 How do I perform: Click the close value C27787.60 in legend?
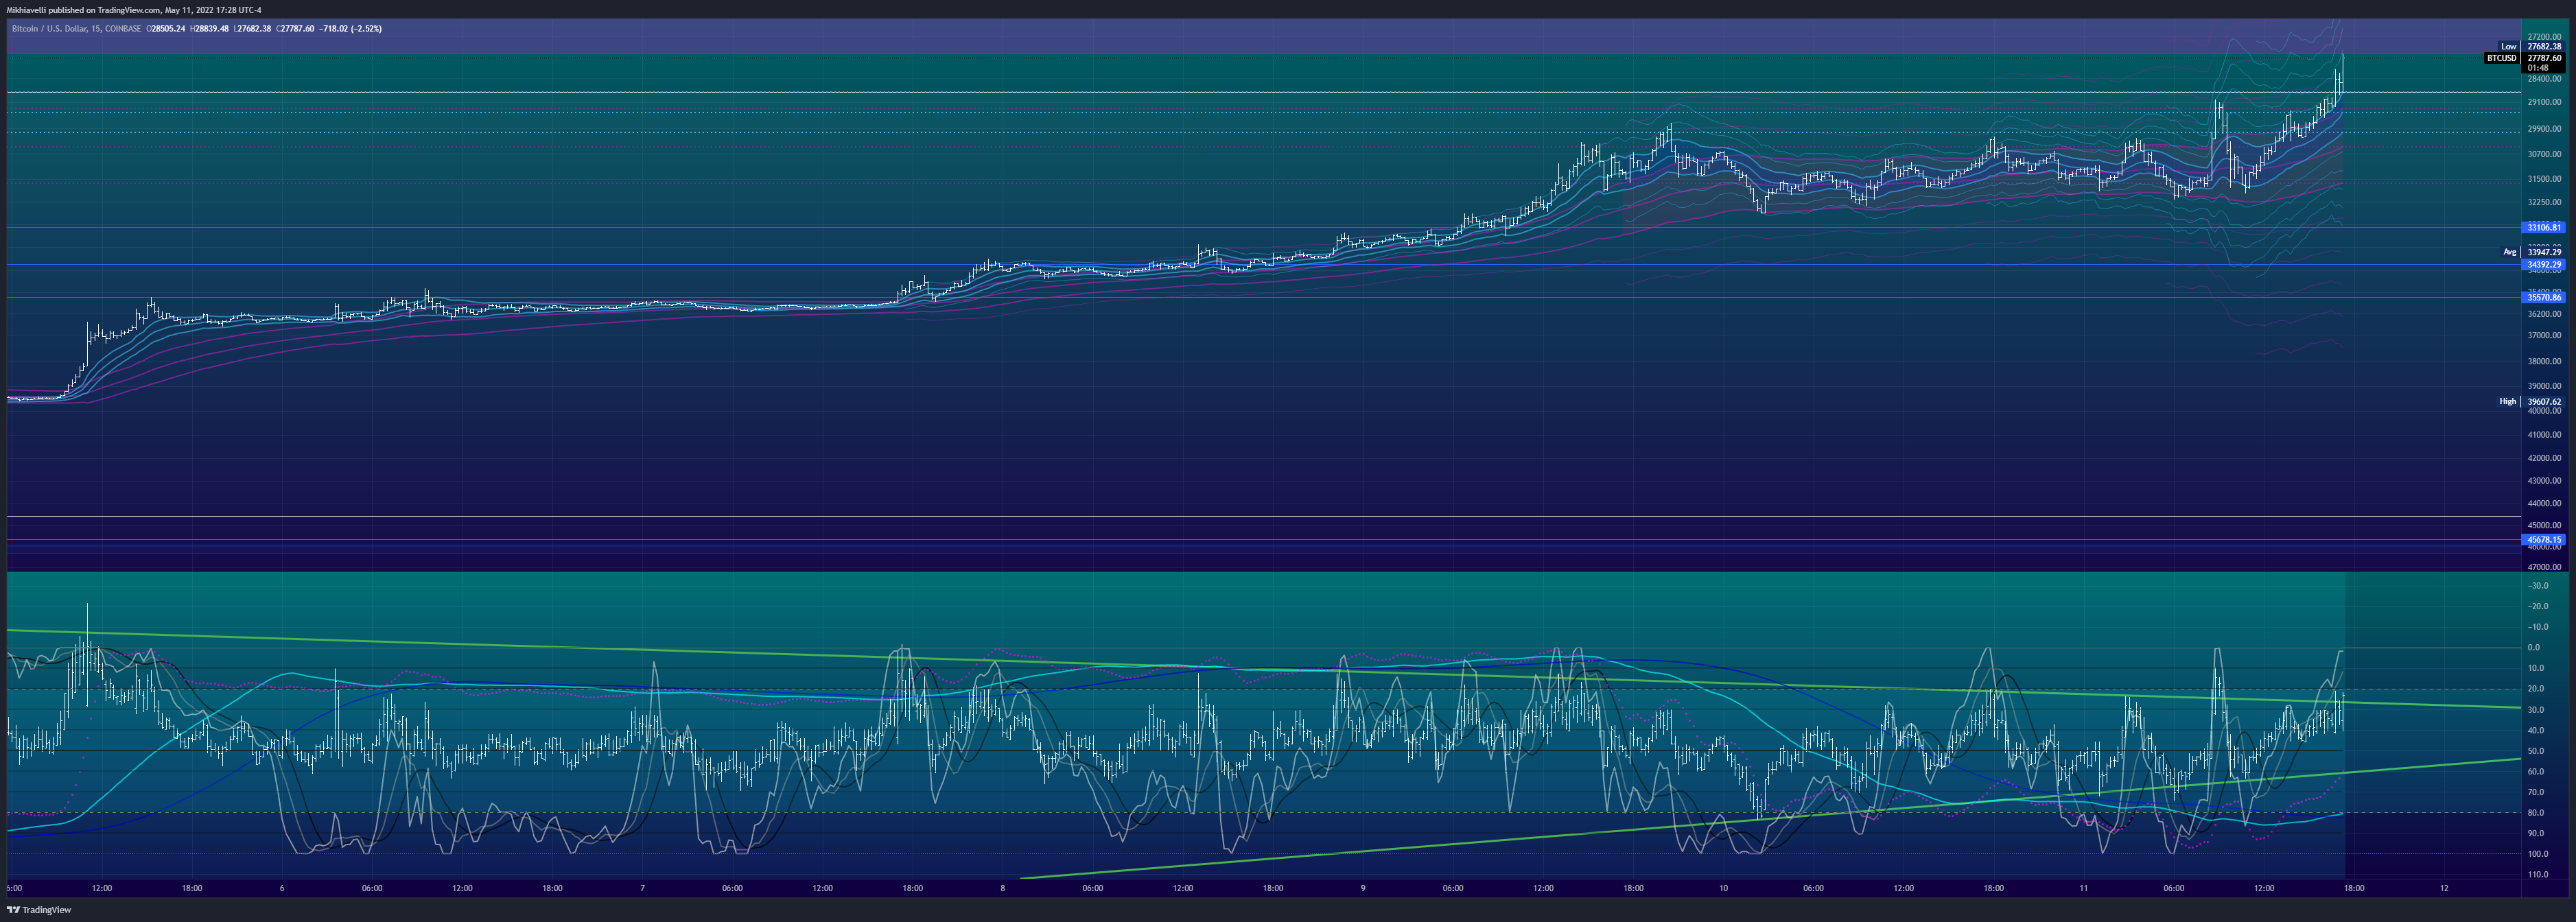click(296, 29)
